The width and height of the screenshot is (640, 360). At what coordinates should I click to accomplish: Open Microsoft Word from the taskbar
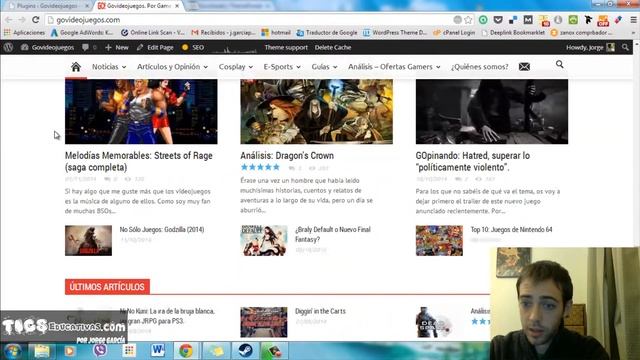(158, 351)
